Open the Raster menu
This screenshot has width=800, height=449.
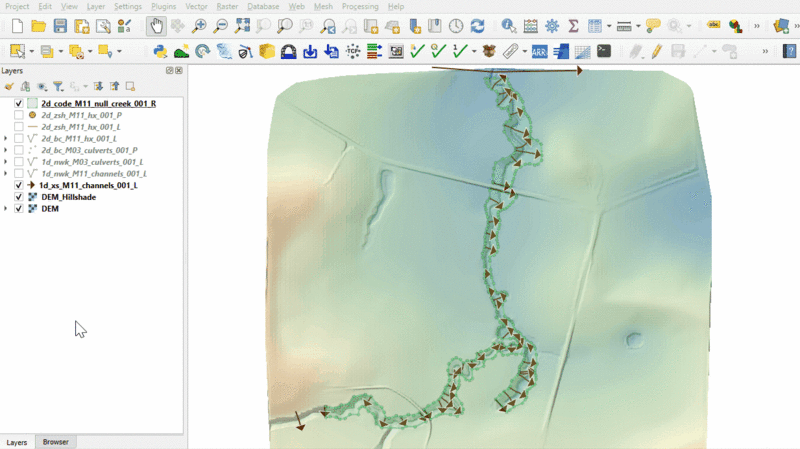click(226, 6)
